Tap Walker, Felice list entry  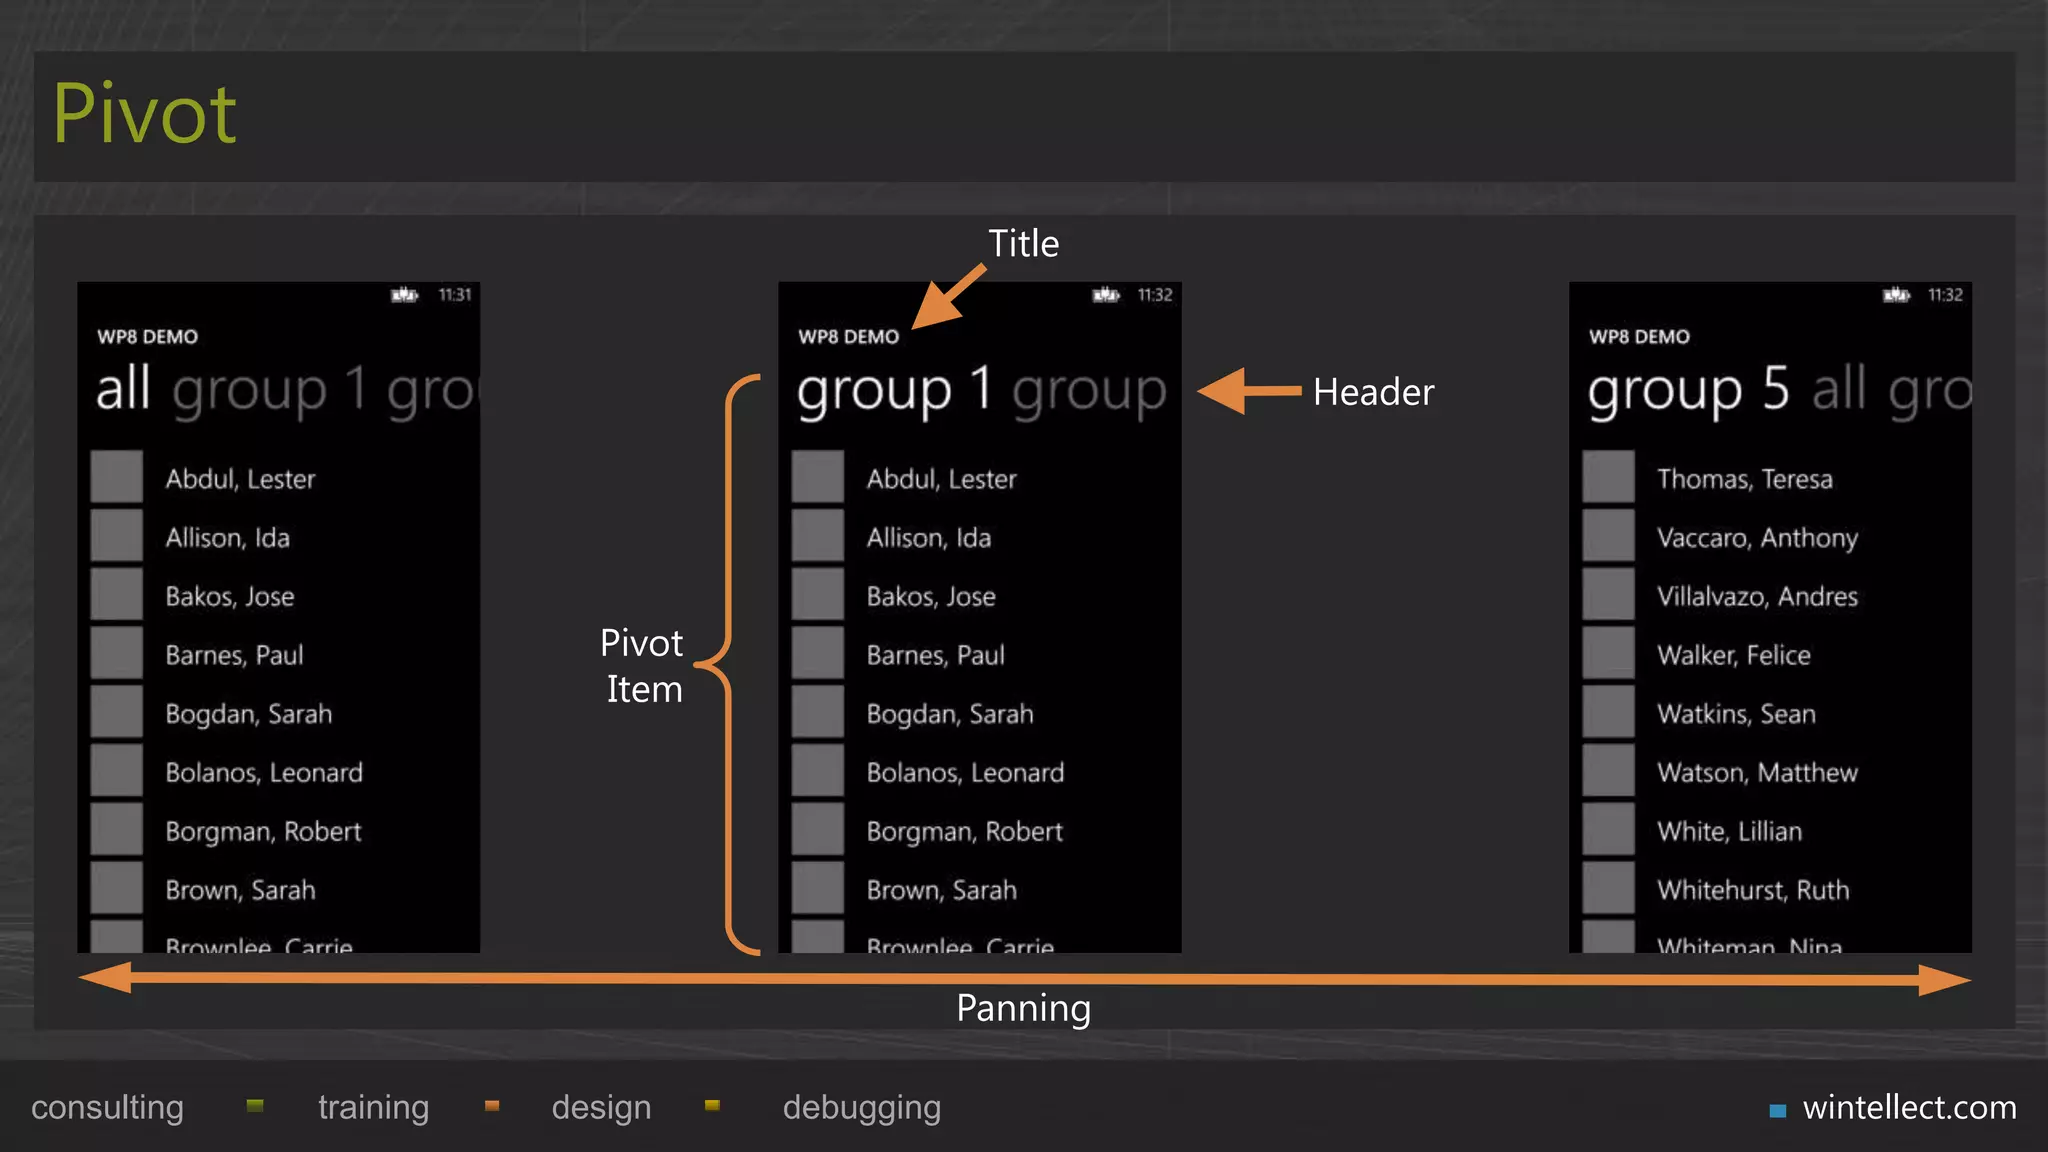(x=1733, y=655)
